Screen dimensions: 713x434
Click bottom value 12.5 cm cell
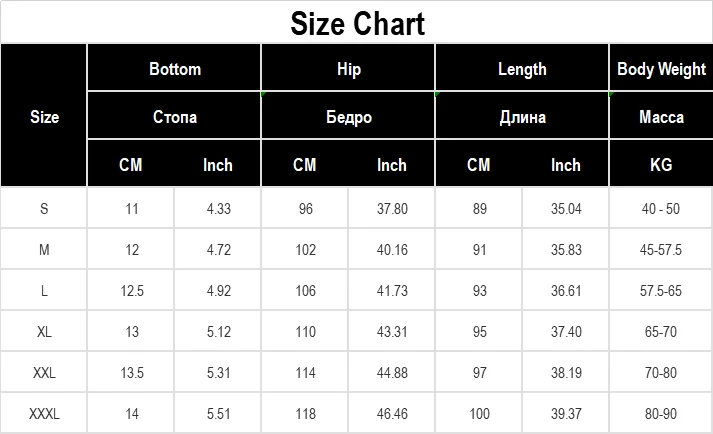[131, 291]
